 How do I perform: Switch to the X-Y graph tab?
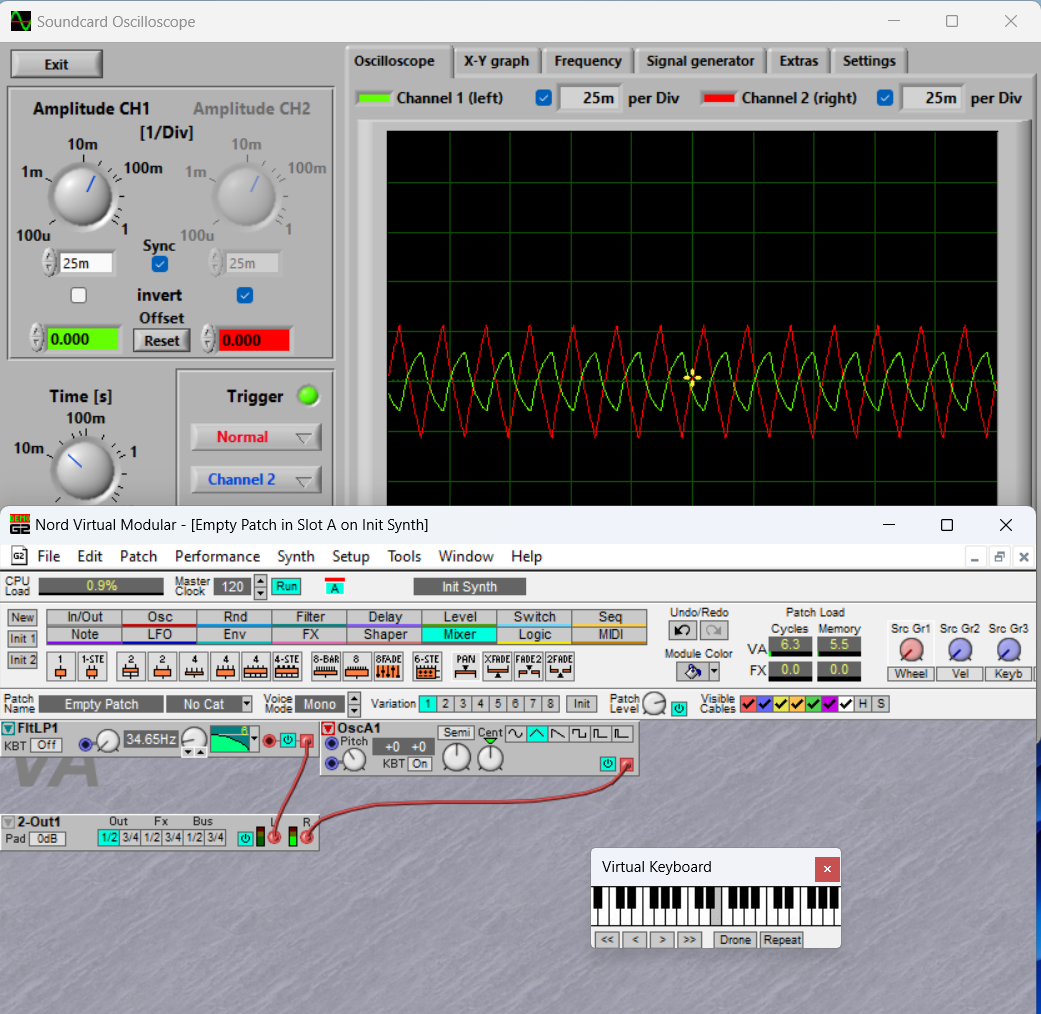coord(497,61)
